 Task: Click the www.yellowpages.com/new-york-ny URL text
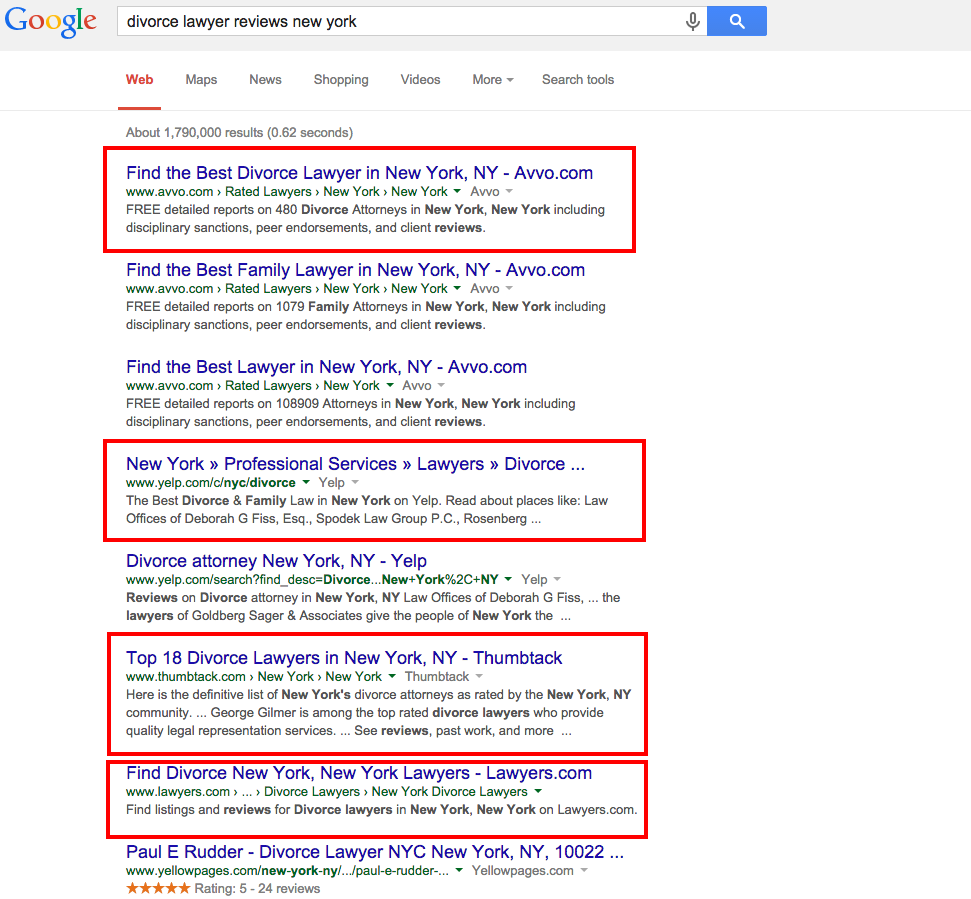click(x=287, y=871)
